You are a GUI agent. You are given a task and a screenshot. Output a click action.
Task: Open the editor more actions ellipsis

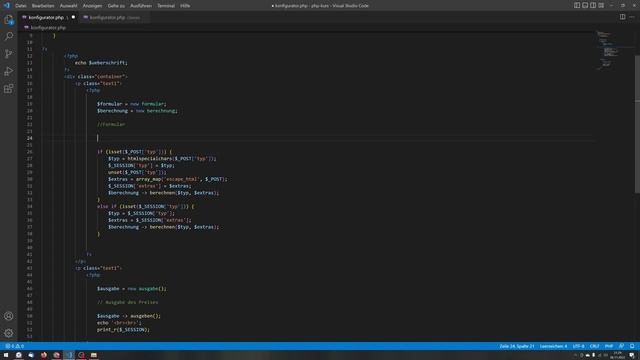[x=632, y=17]
